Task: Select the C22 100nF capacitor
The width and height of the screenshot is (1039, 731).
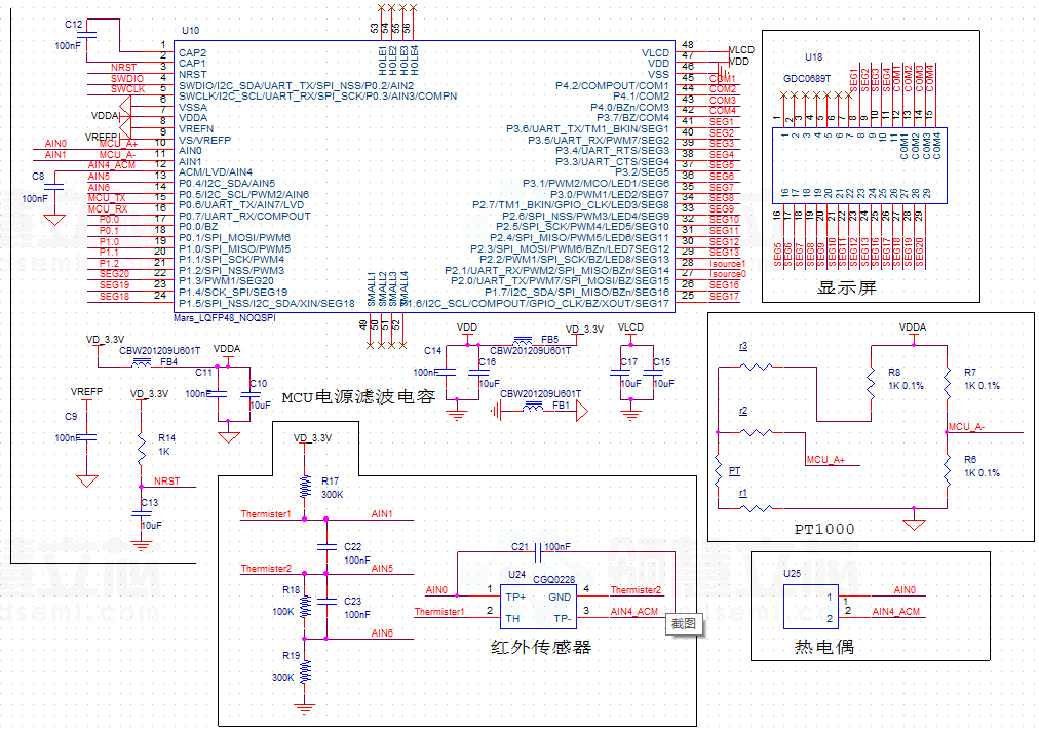Action: [x=326, y=547]
